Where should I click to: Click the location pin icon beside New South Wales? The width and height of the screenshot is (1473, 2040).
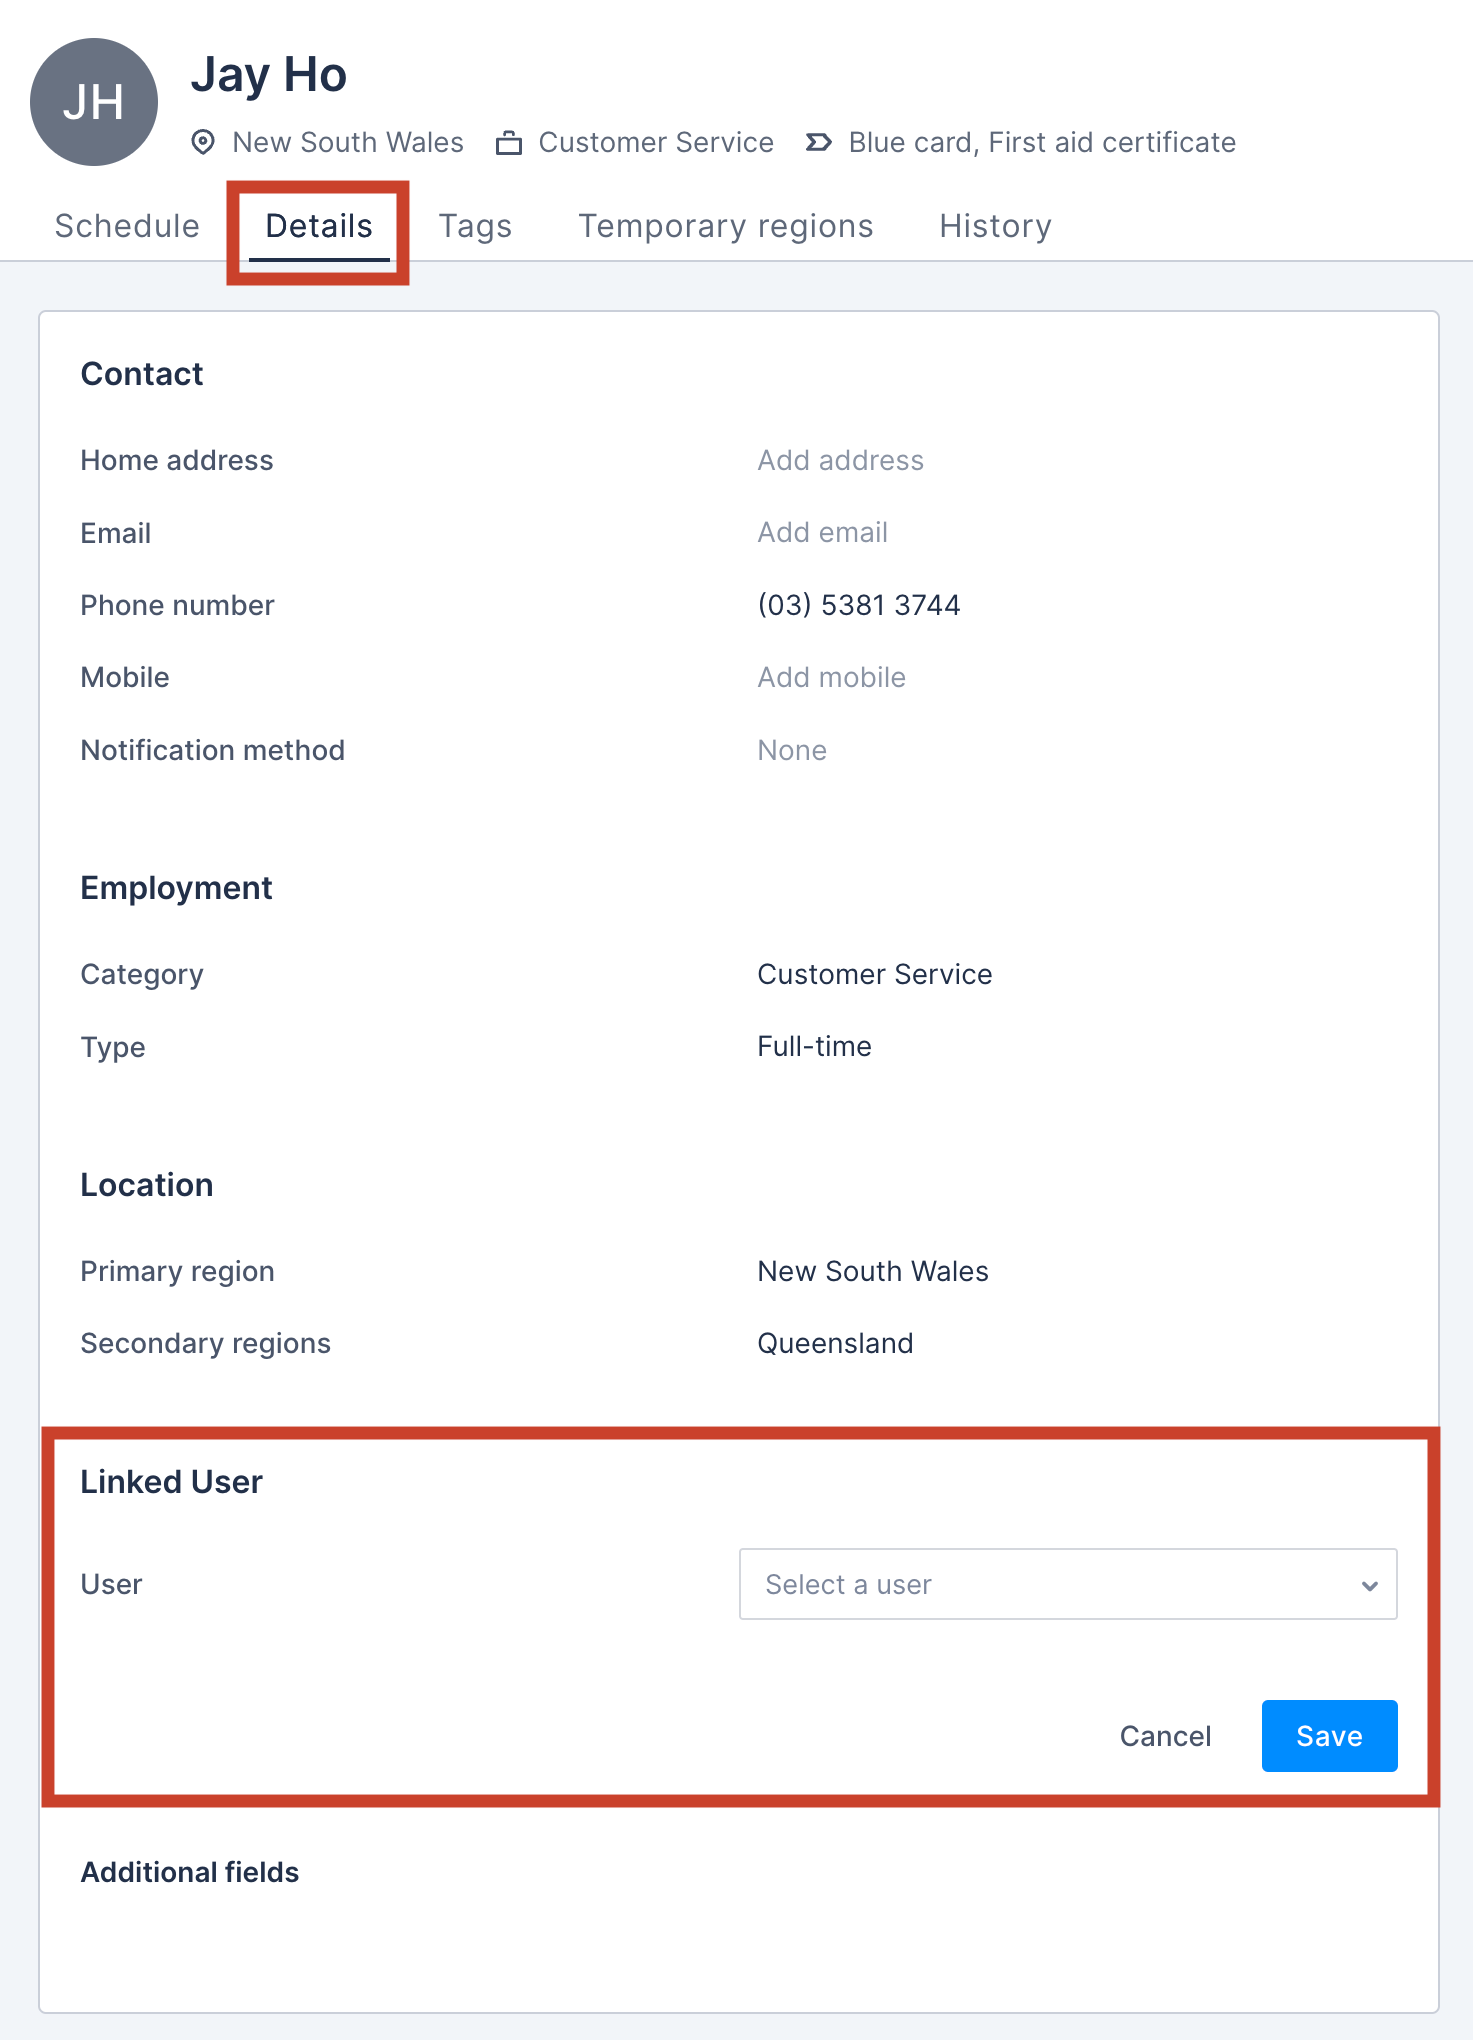(203, 142)
